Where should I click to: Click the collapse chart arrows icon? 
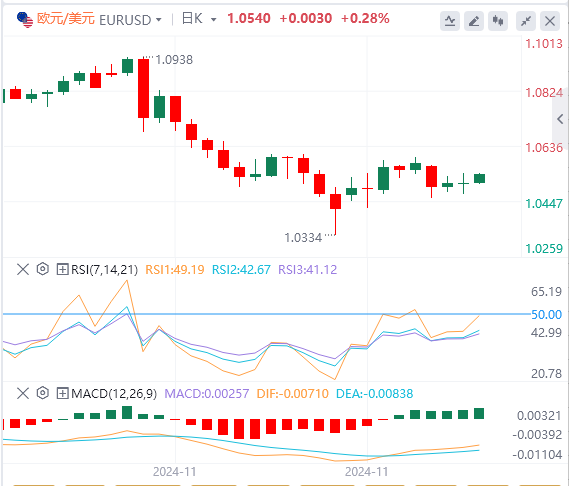pyautogui.click(x=526, y=21)
